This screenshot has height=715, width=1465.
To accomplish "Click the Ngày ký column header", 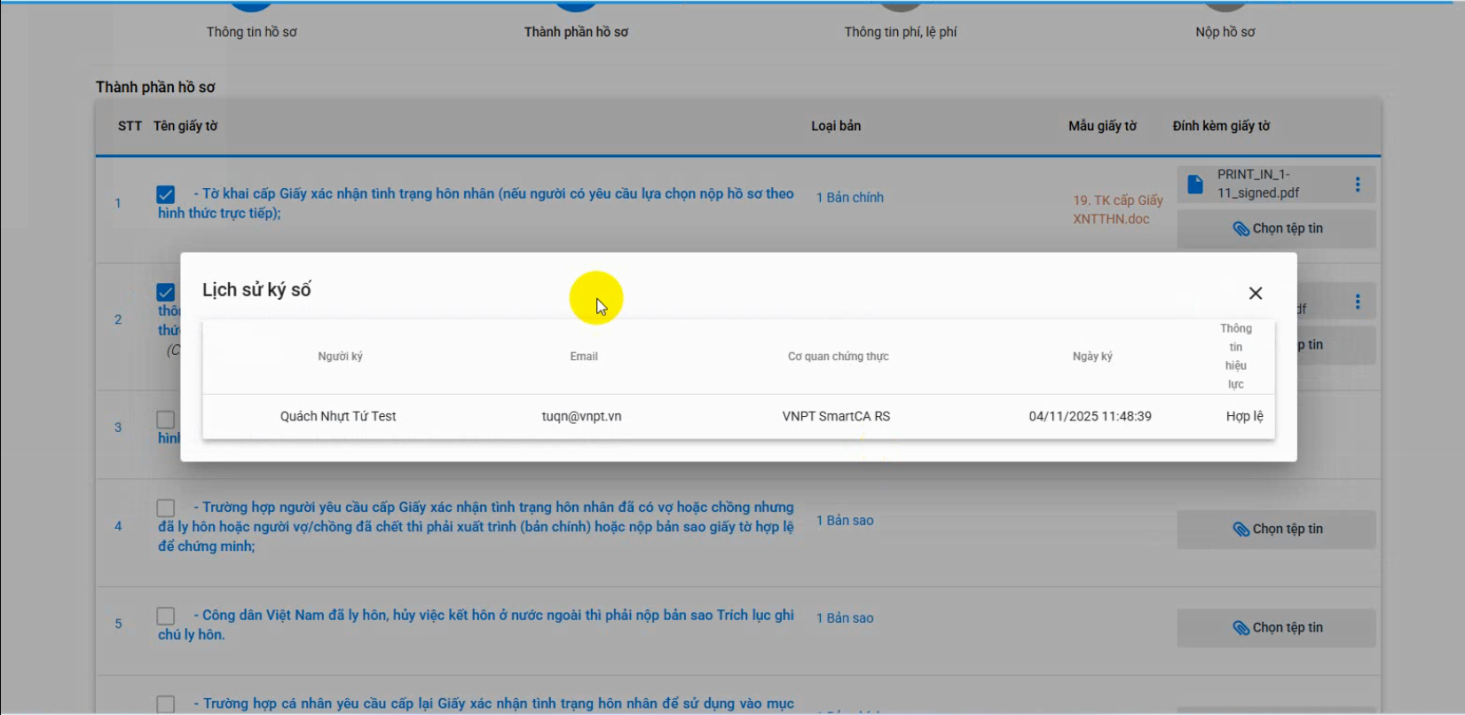I will point(1092,357).
